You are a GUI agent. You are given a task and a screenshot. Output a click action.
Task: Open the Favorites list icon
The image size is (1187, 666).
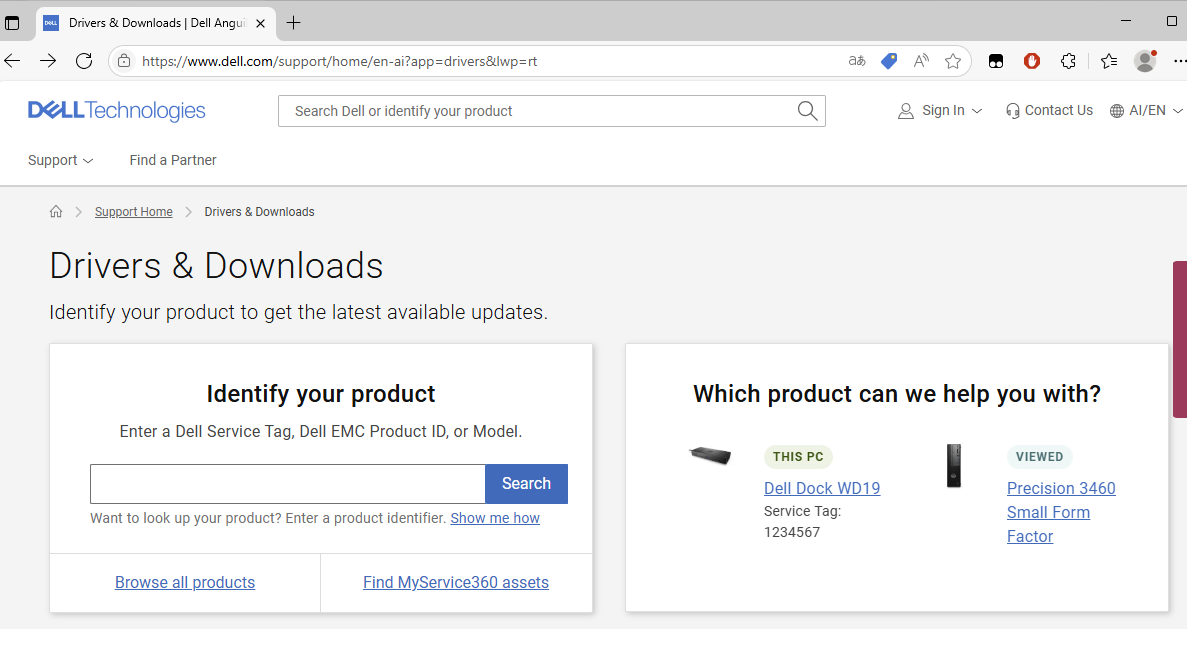(1109, 61)
